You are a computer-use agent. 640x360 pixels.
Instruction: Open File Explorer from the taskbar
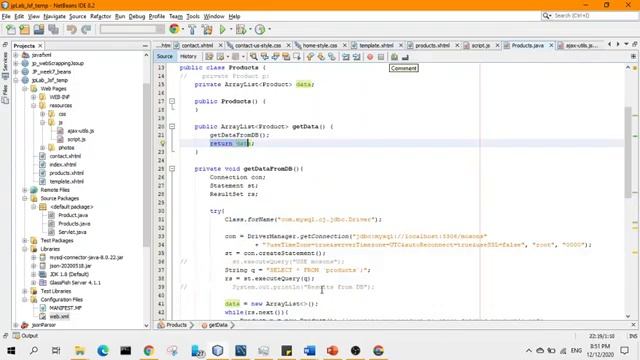pos(80,350)
